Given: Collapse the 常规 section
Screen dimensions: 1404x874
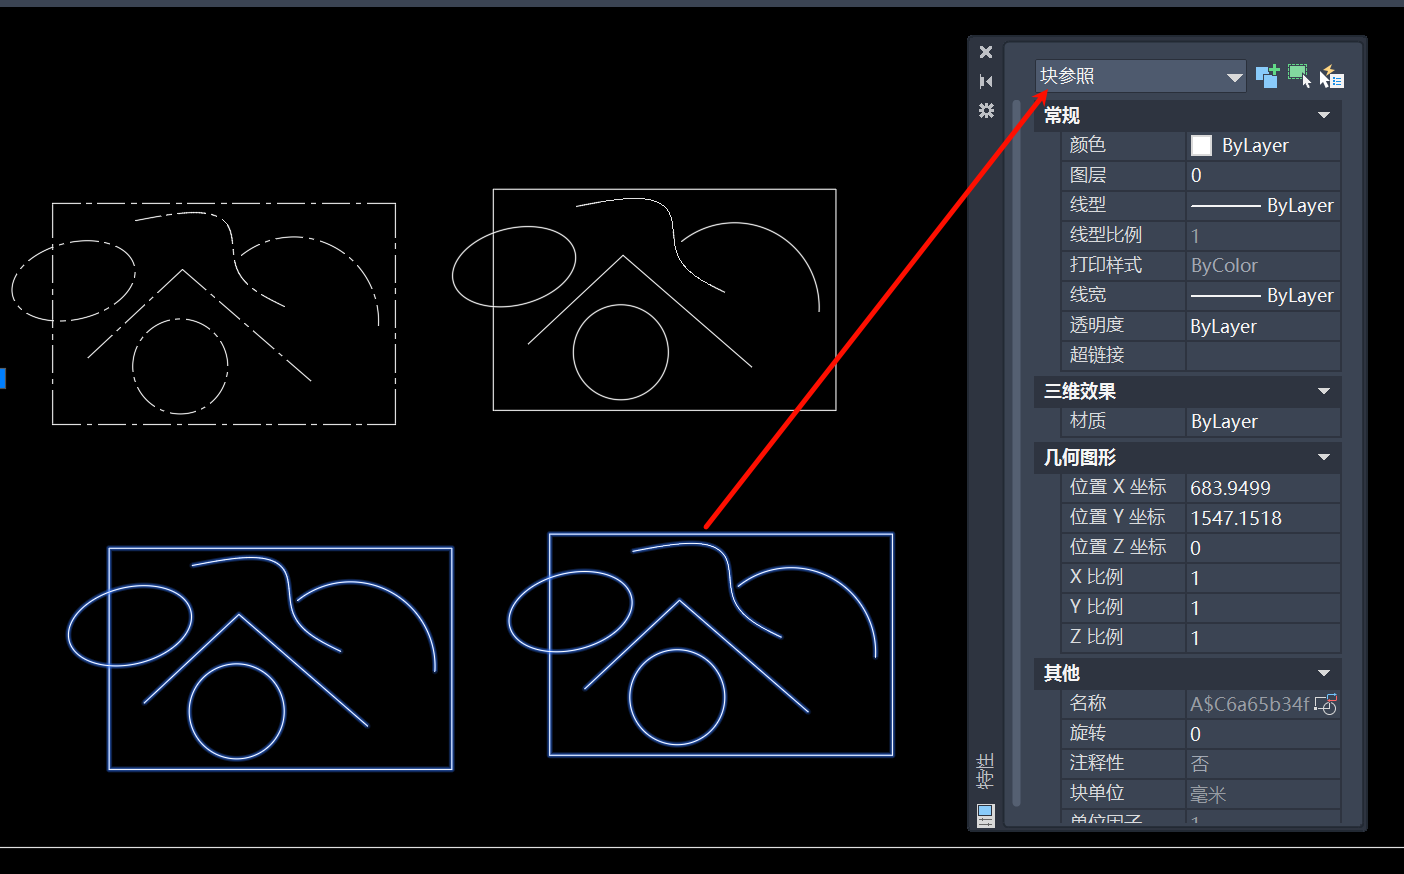Looking at the screenshot, I should pos(1324,116).
